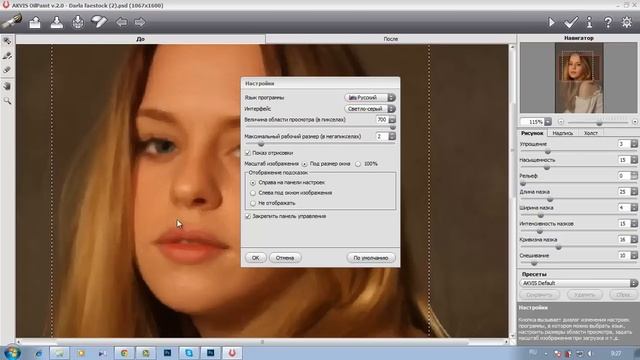The width and height of the screenshot is (640, 360).
Task: Open help question mark icon
Action: pos(608,22)
